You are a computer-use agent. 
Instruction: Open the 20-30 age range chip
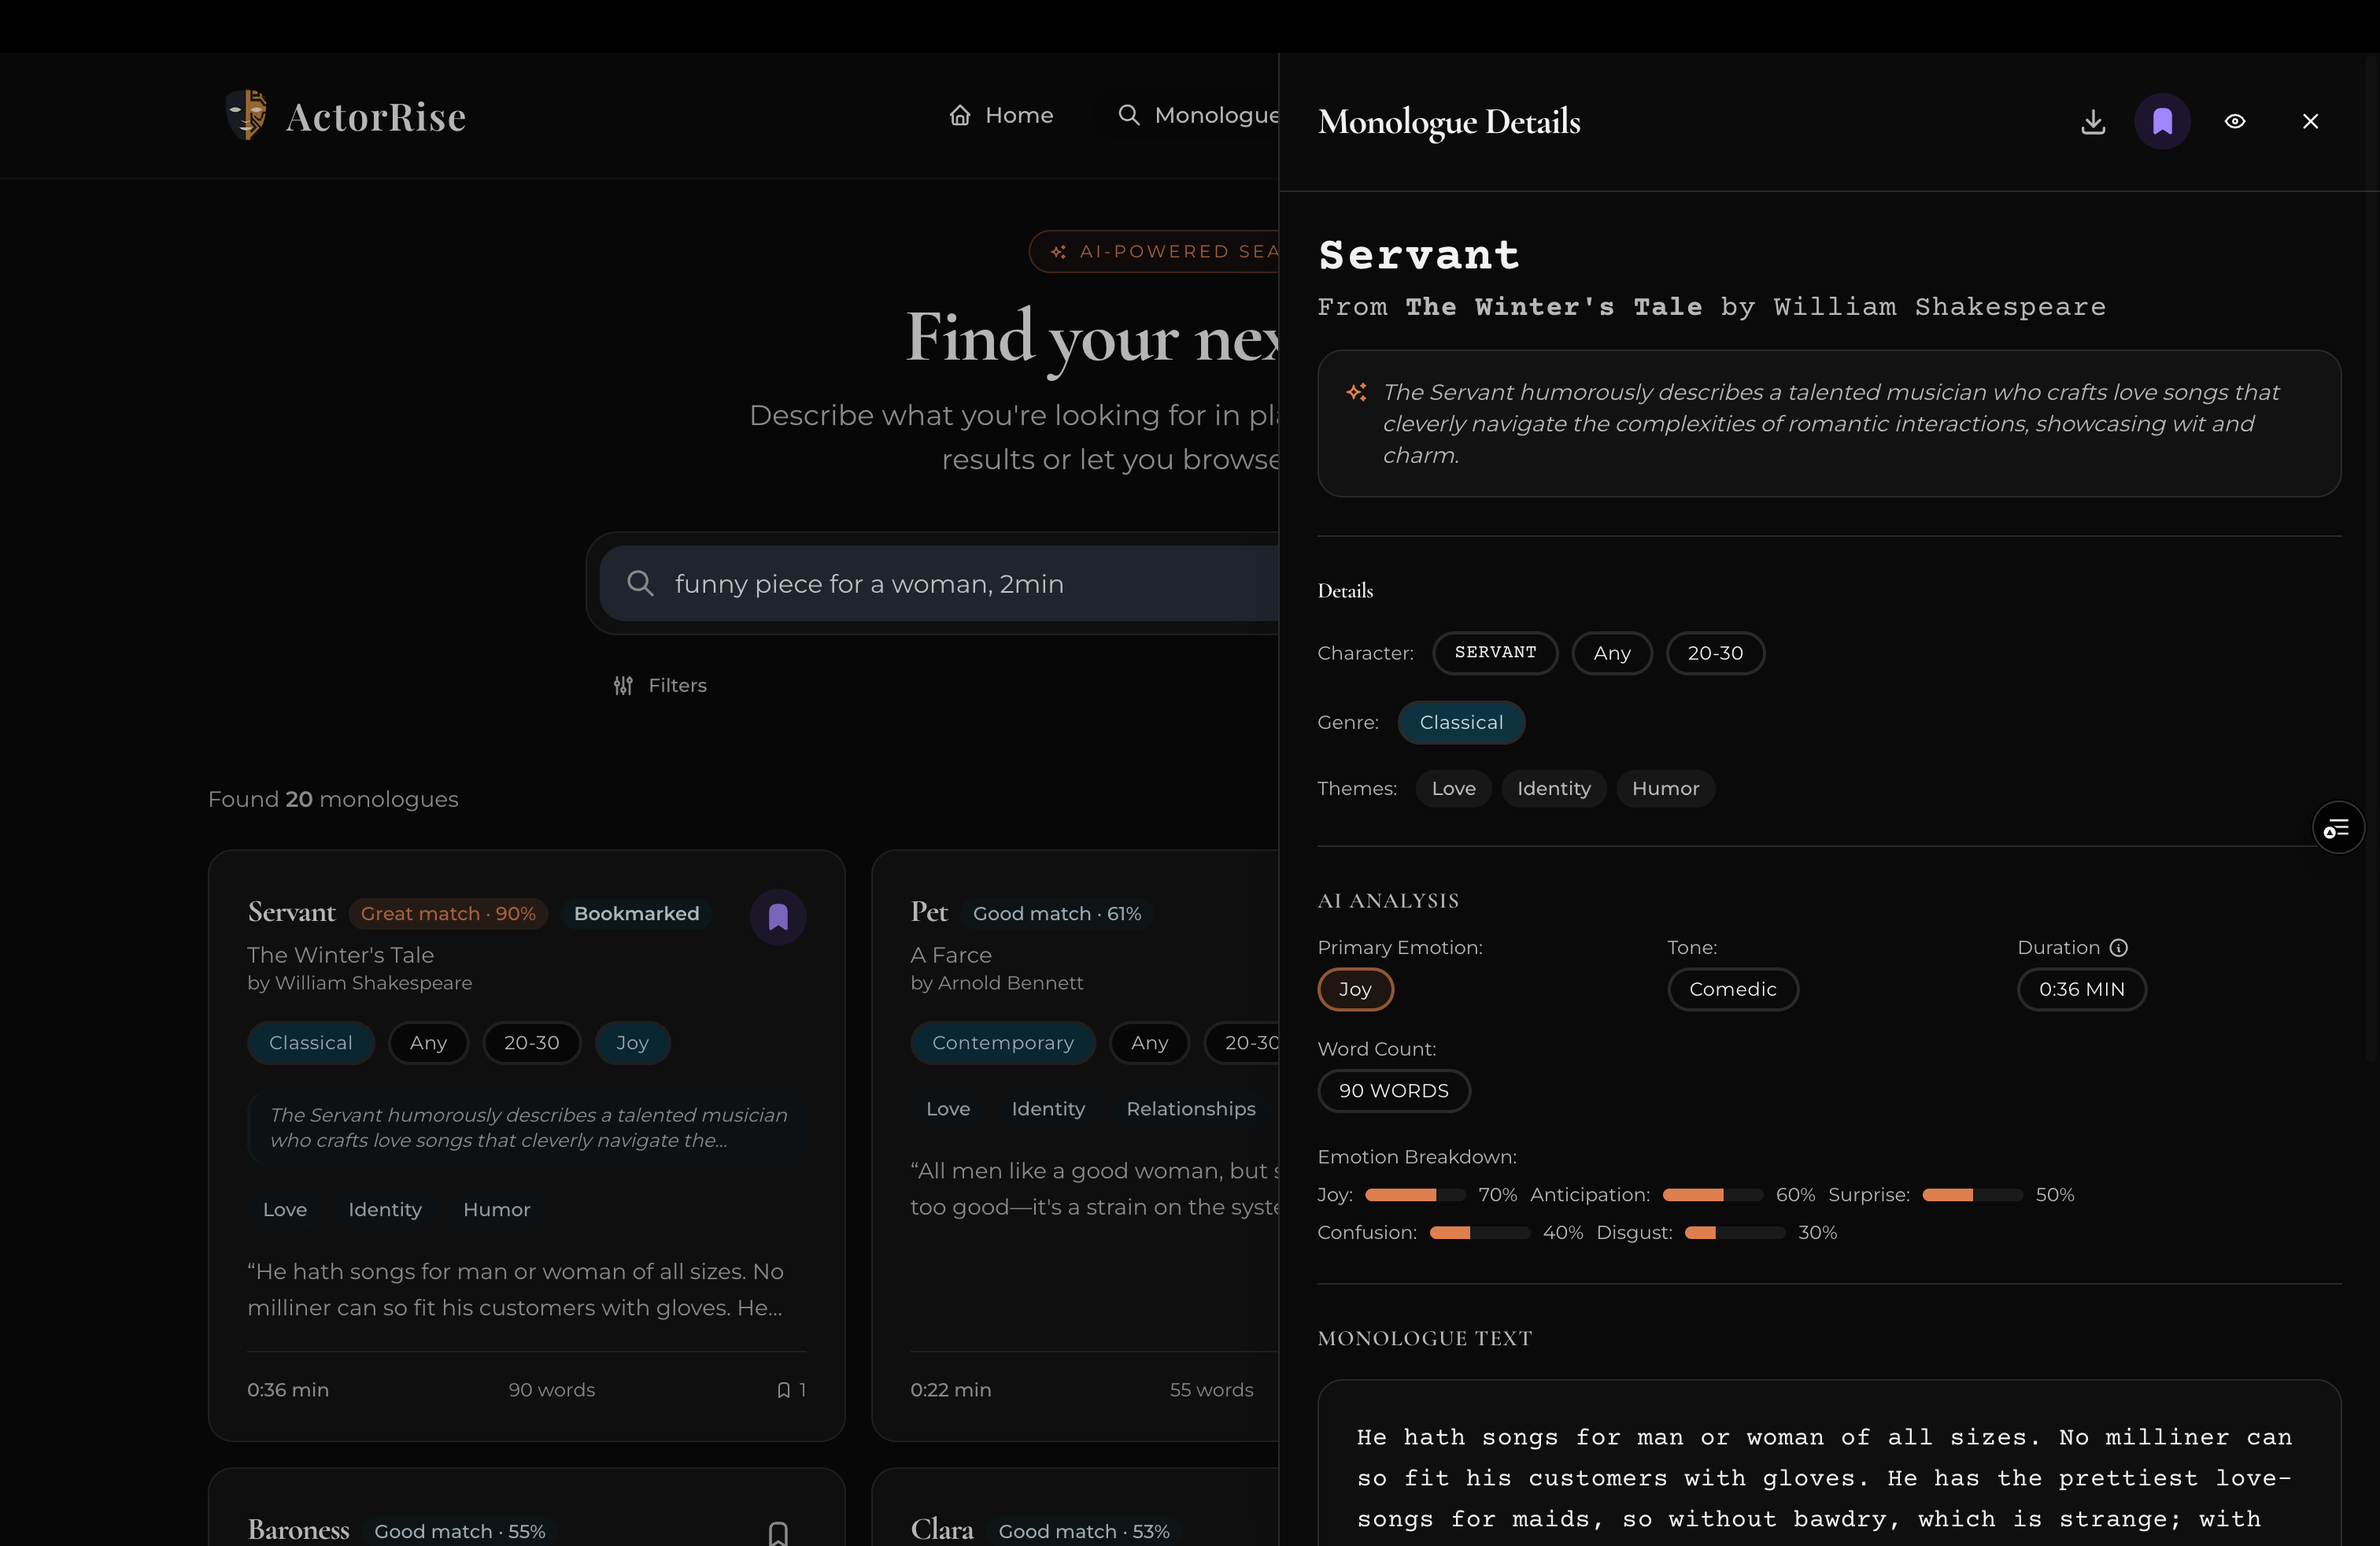tap(1714, 653)
